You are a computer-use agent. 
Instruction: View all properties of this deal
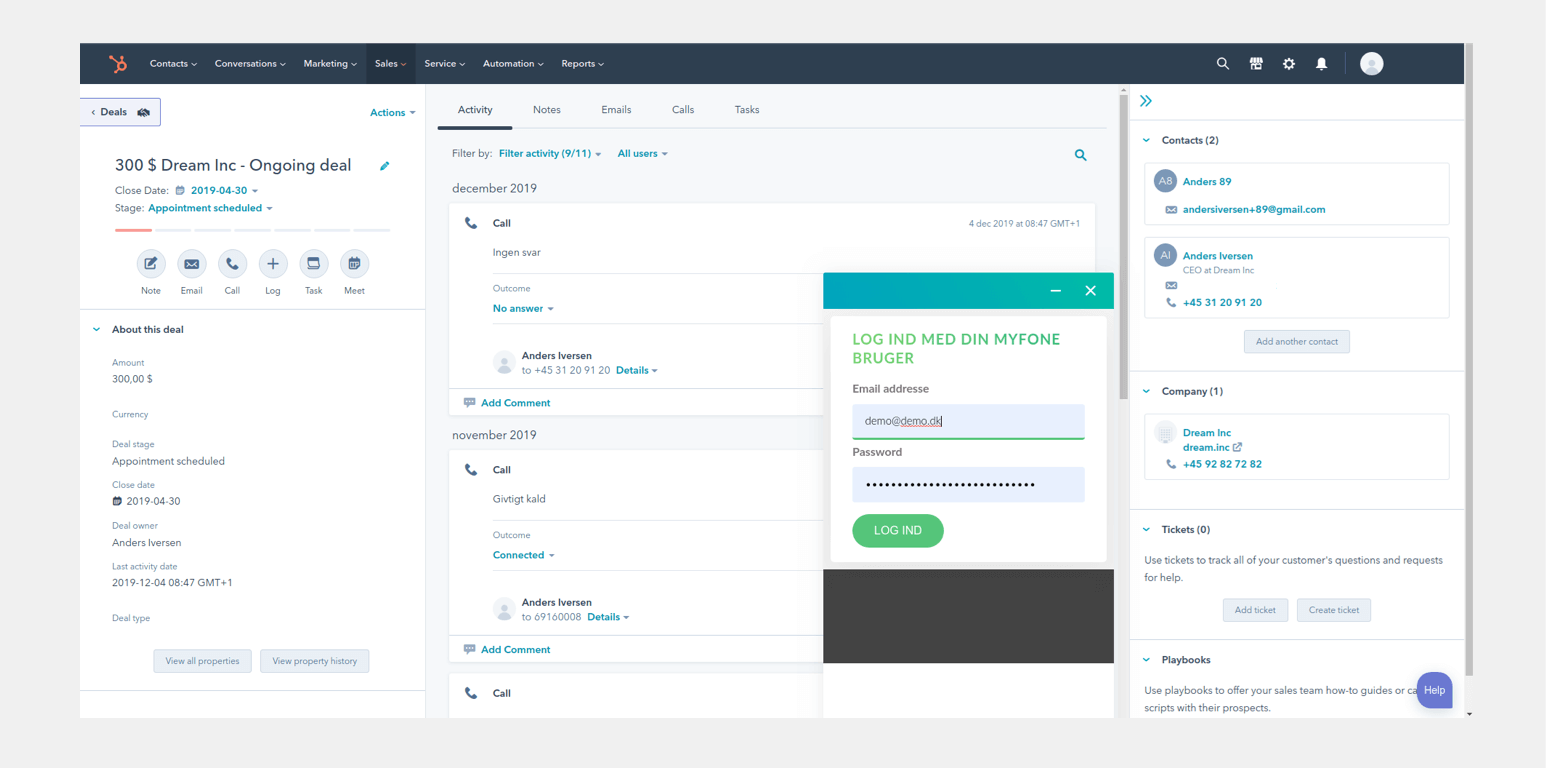tap(202, 660)
